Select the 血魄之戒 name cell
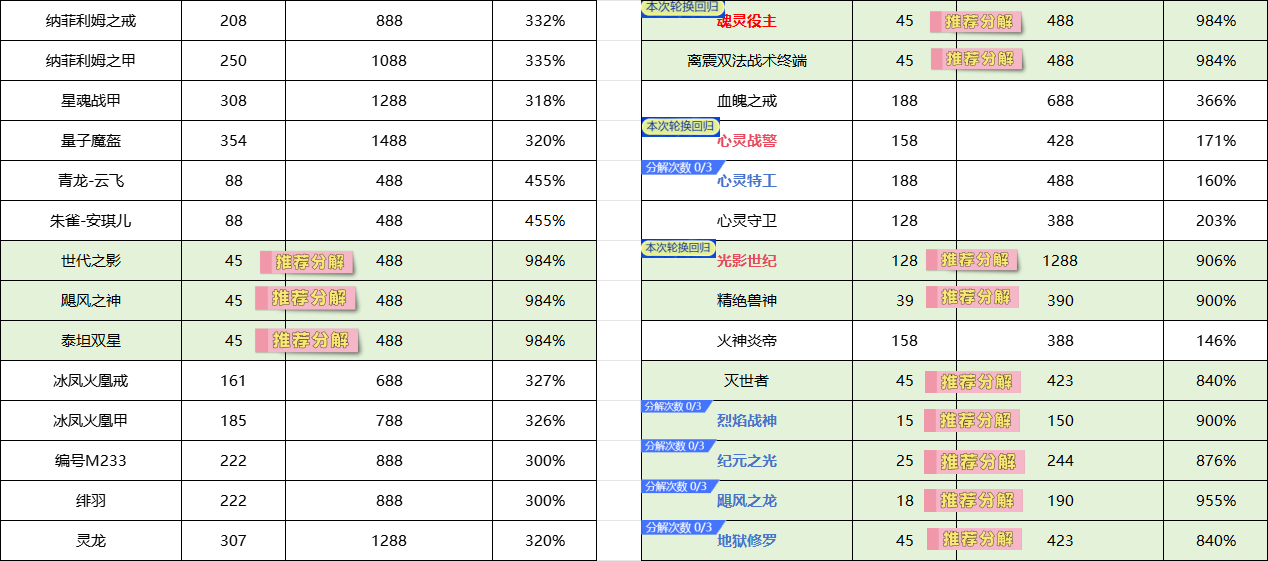The image size is (1268, 561). tap(747, 100)
